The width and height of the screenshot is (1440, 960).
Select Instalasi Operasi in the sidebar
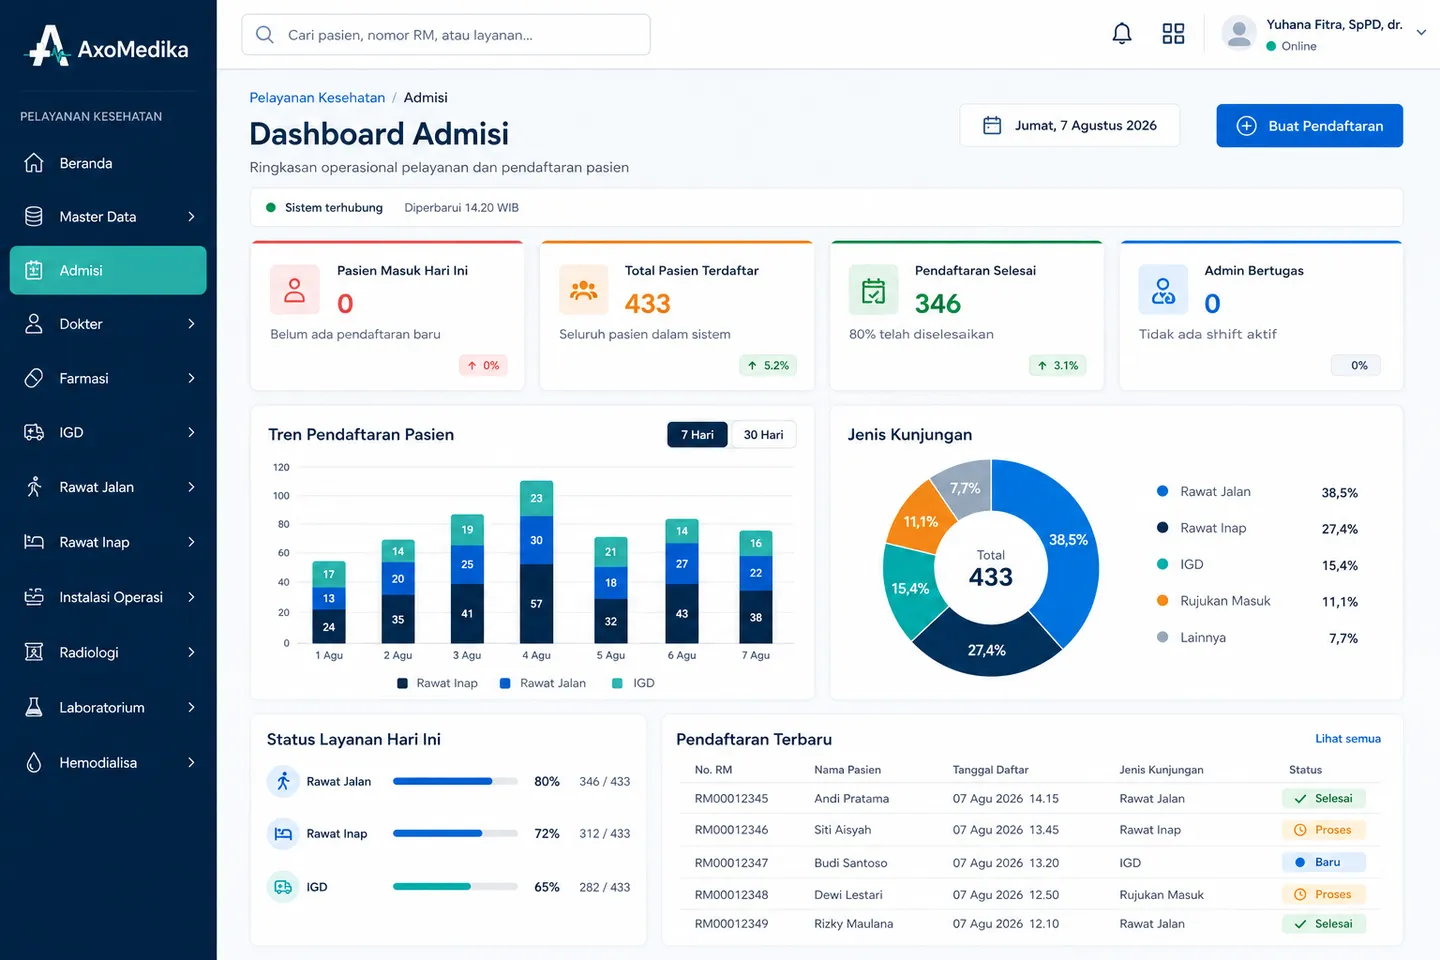tap(108, 597)
